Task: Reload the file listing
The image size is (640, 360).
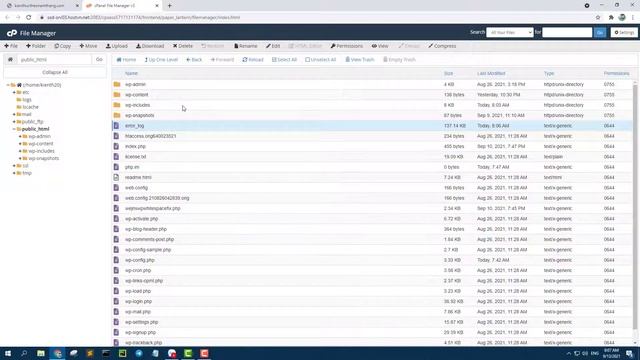Action: point(253,60)
